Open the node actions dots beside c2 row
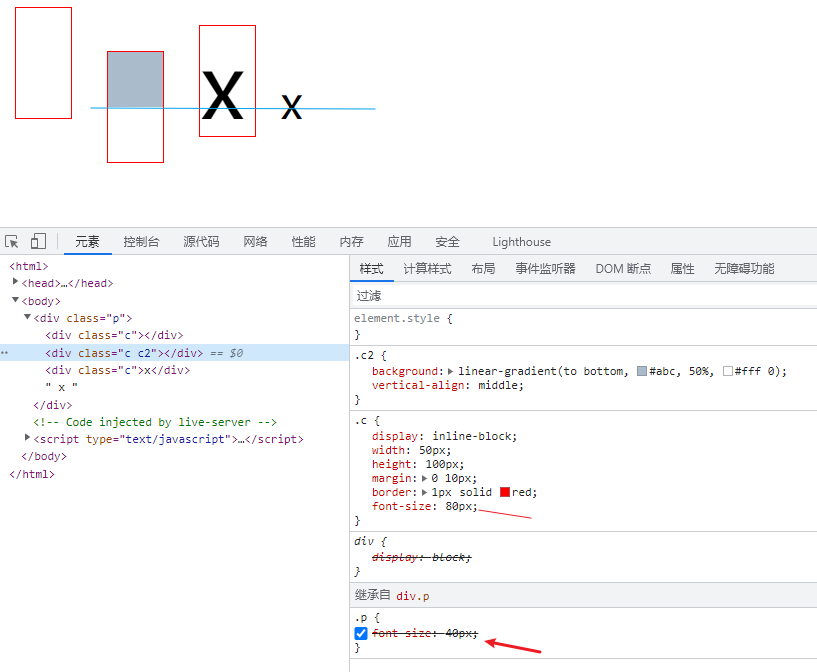817x672 pixels. tap(4, 353)
